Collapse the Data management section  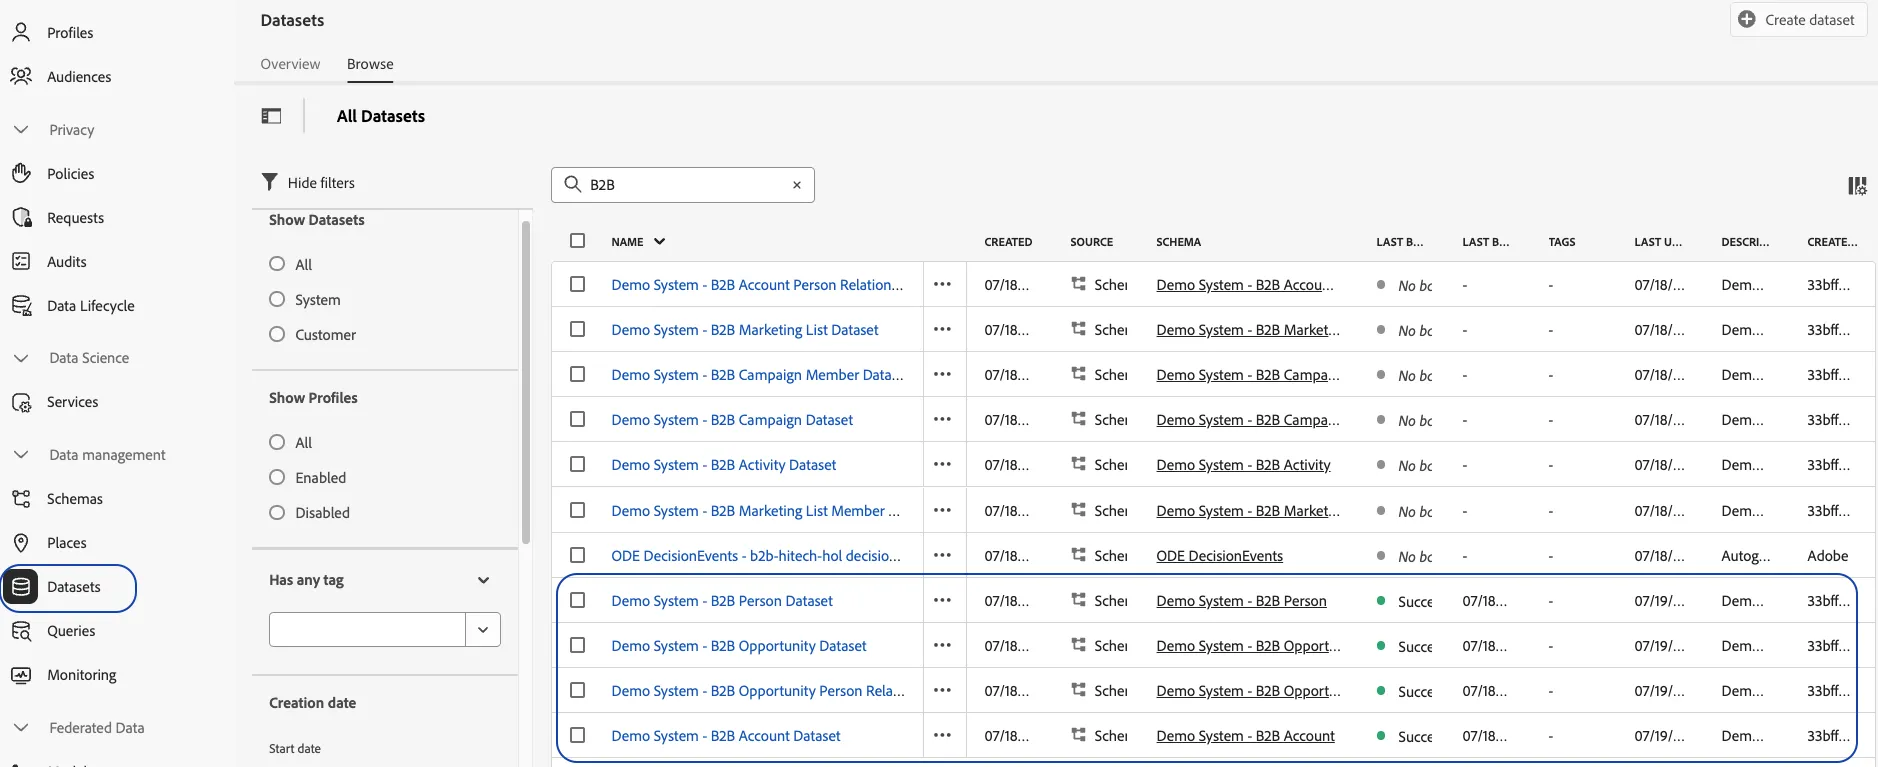(21, 455)
